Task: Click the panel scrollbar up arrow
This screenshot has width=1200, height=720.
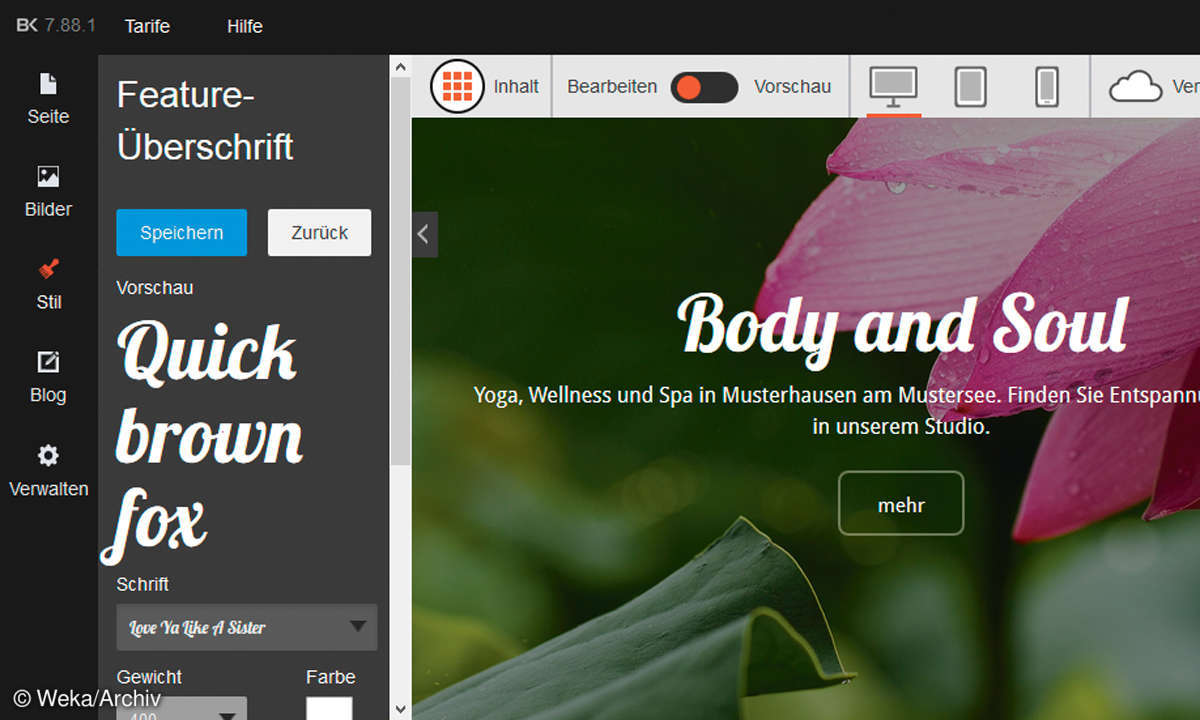Action: point(400,67)
